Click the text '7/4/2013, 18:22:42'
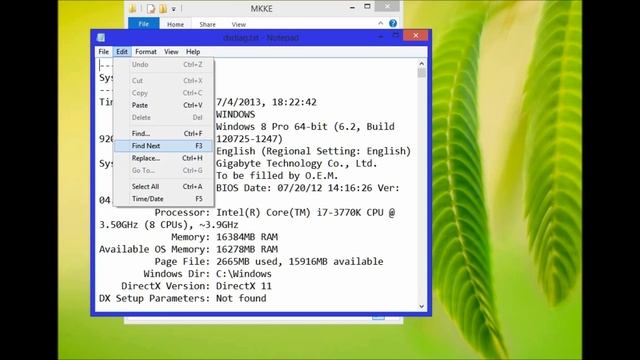This screenshot has width=640, height=360. point(266,102)
